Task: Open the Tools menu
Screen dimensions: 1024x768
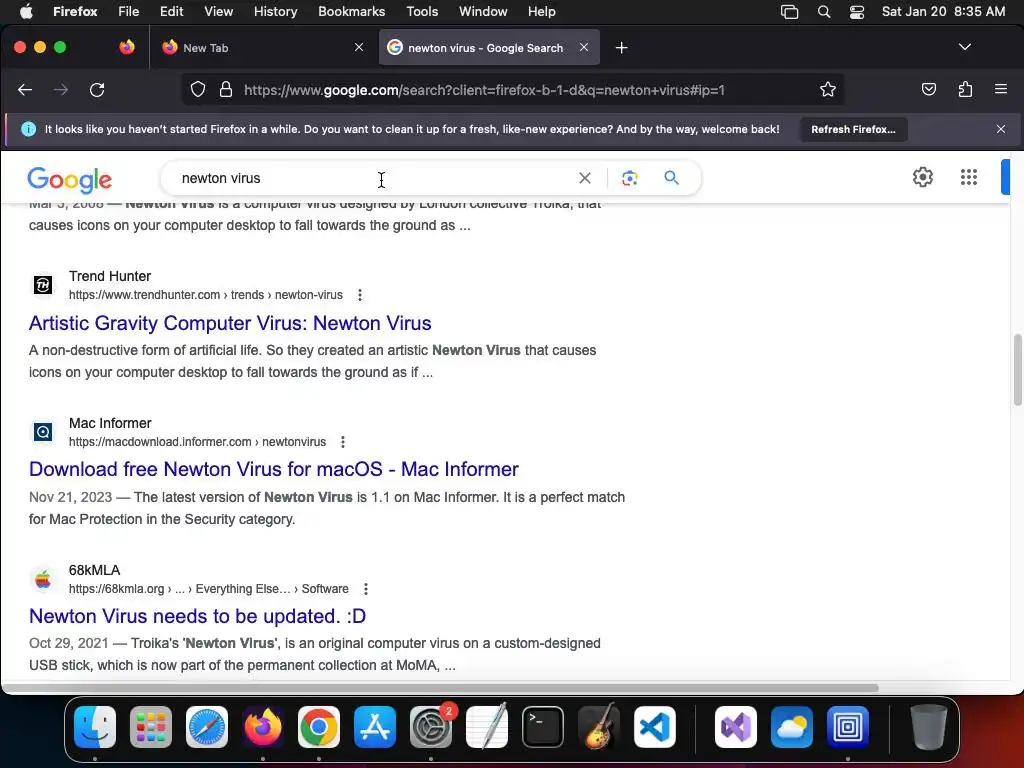Action: tap(422, 12)
